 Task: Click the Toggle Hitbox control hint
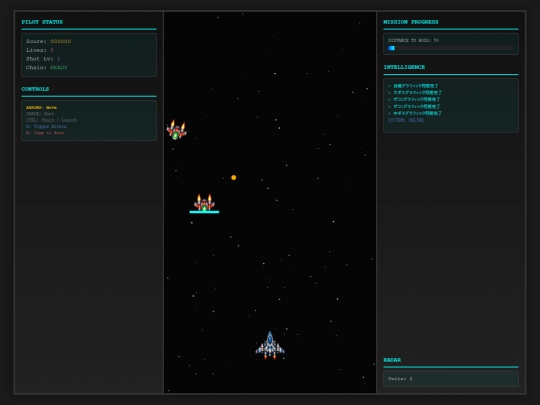click(46, 126)
